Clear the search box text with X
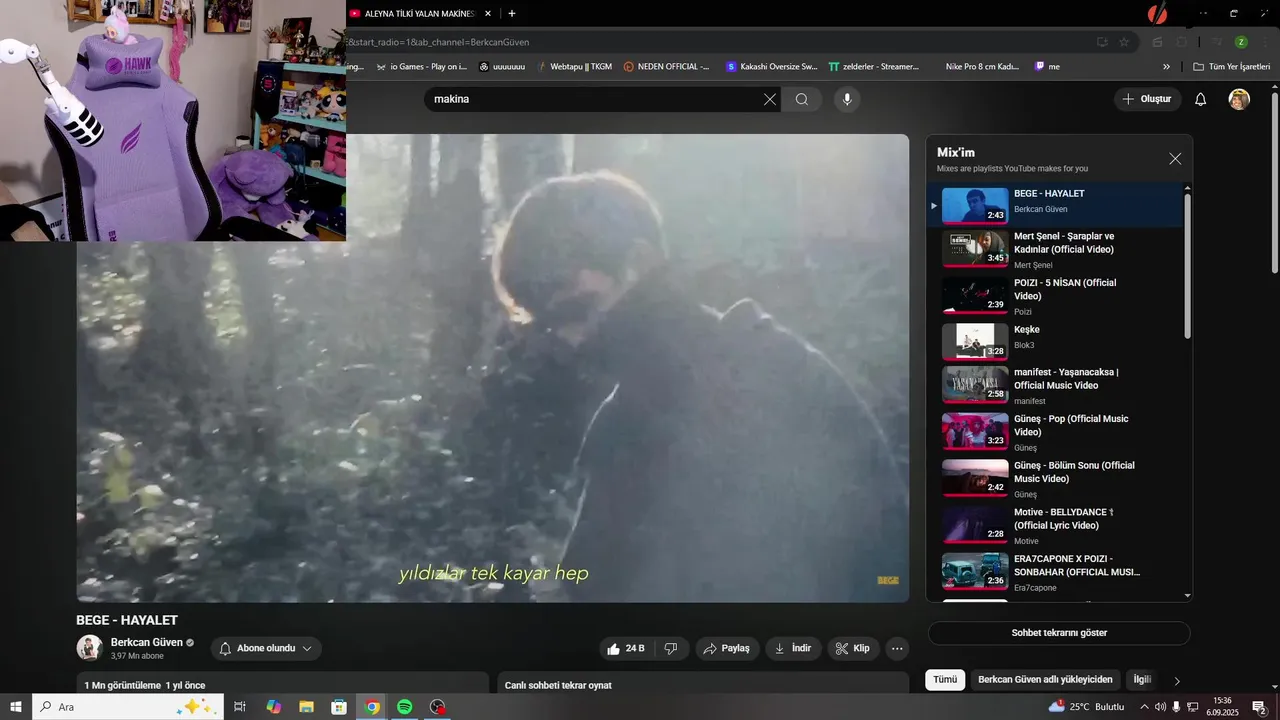The height and width of the screenshot is (720, 1280). pos(769,99)
